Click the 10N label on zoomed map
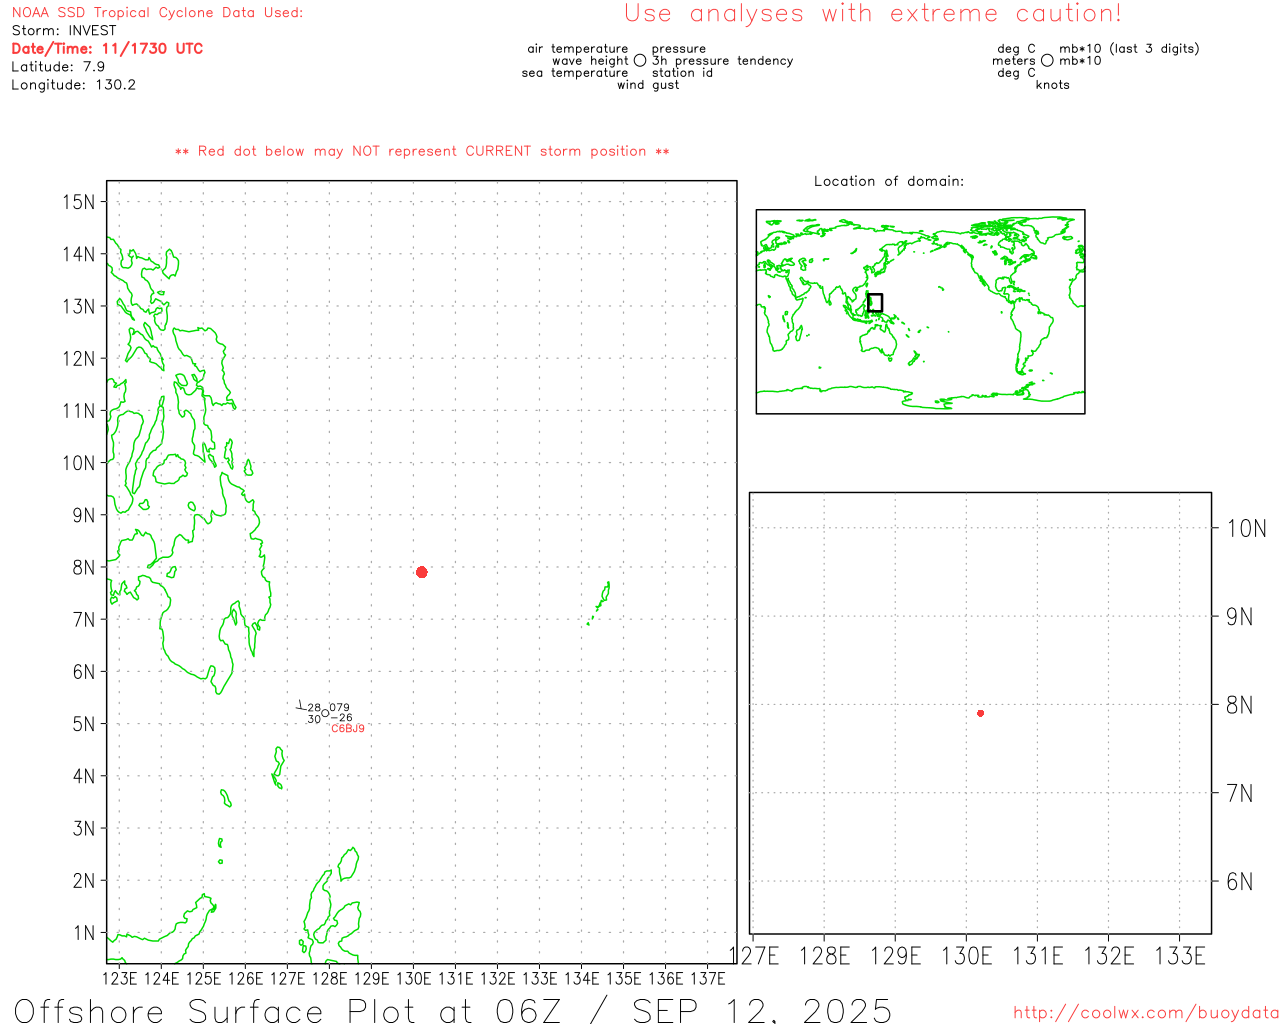 (x=1247, y=529)
